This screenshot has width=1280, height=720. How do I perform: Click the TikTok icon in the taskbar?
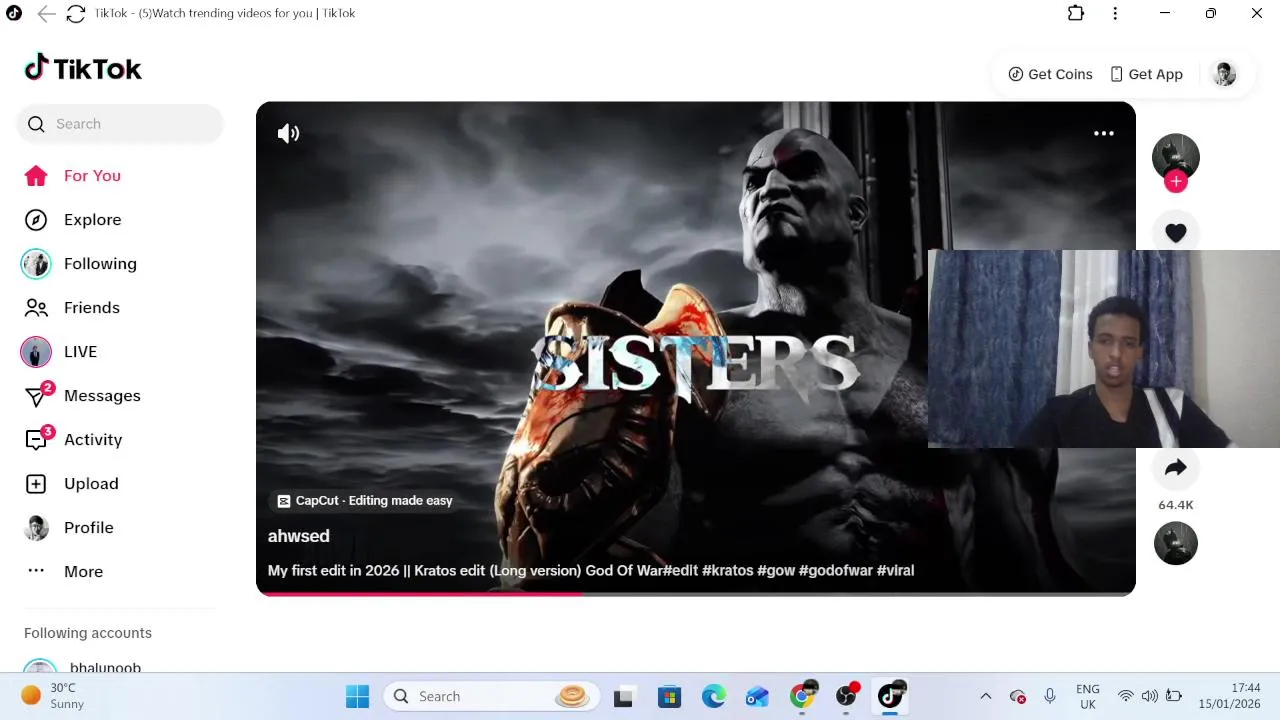(891, 696)
